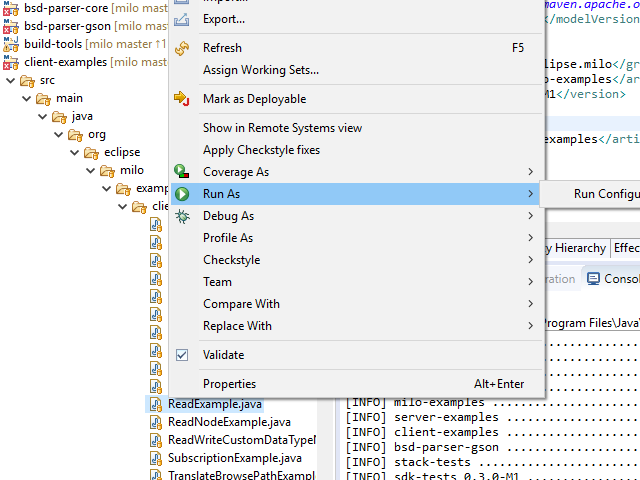
Task: Click the Refresh icon in context menu
Action: pyautogui.click(x=182, y=48)
